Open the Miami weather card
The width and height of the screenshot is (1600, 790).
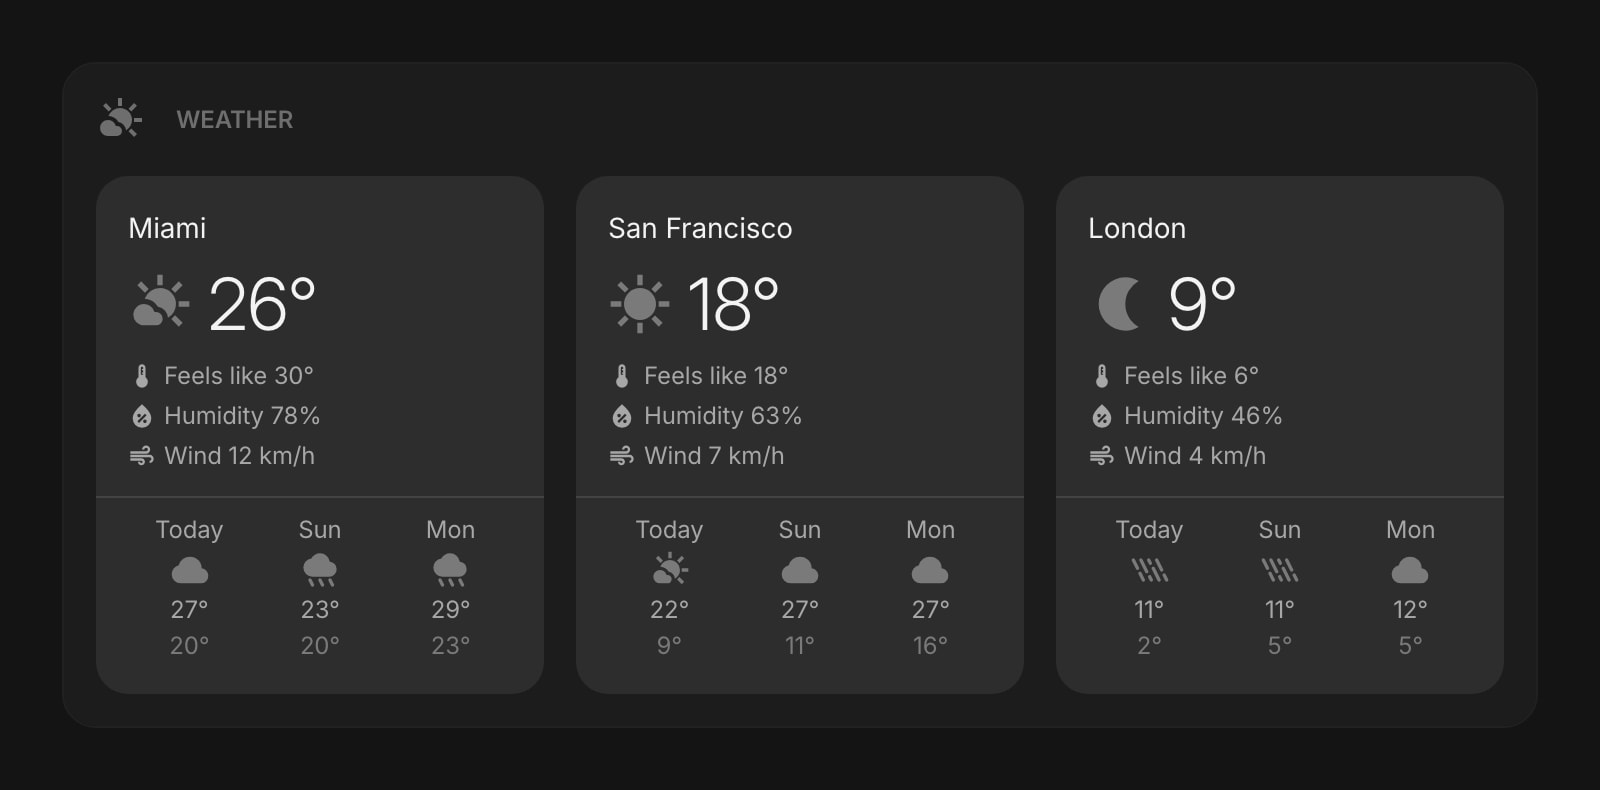320,430
